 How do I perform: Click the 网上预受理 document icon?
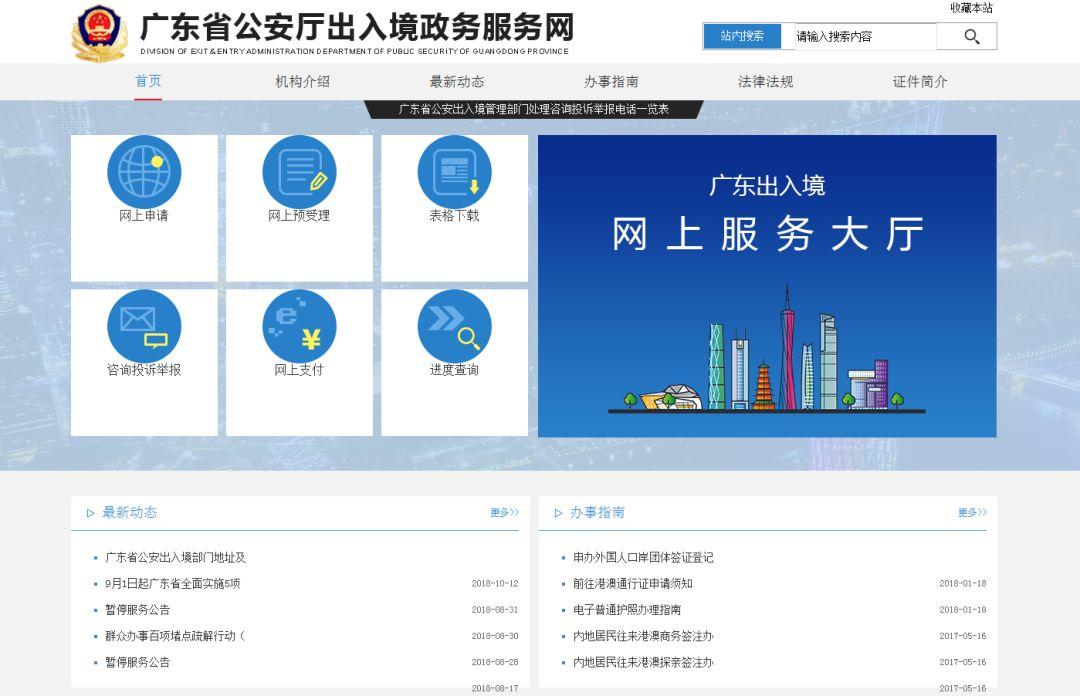click(299, 172)
